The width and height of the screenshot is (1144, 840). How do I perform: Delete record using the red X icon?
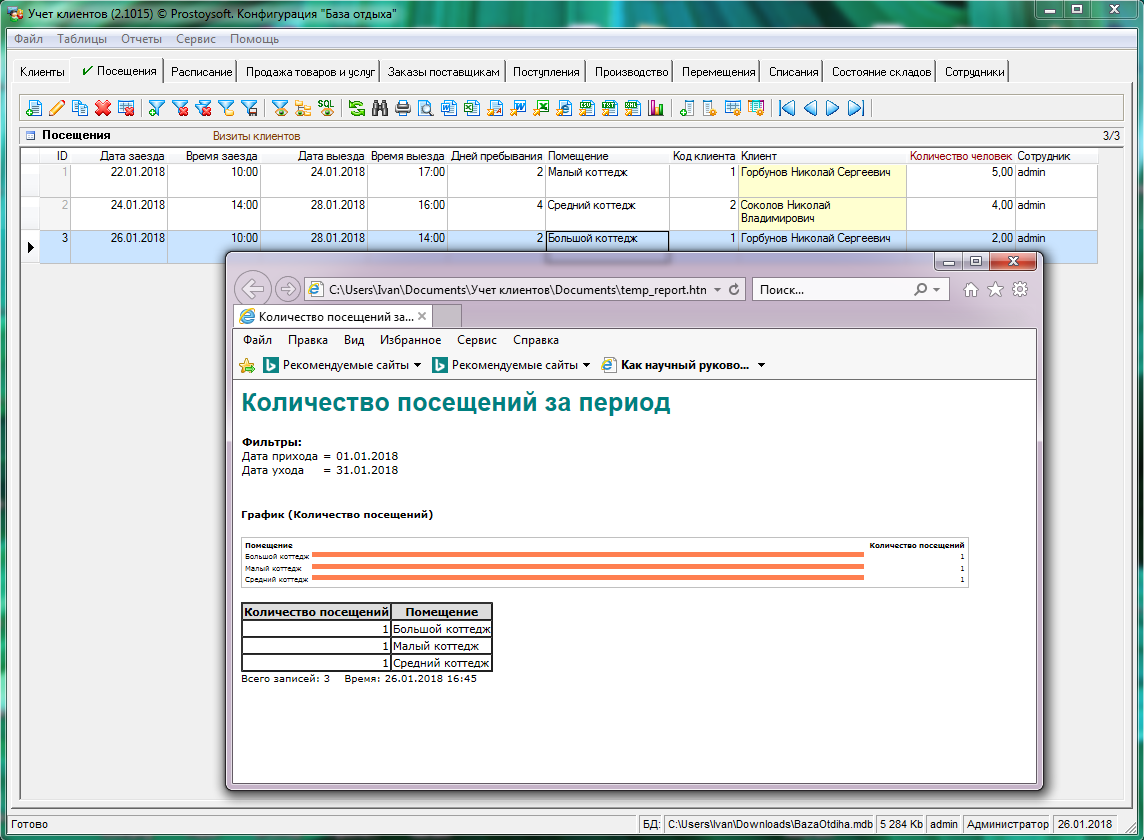[103, 108]
